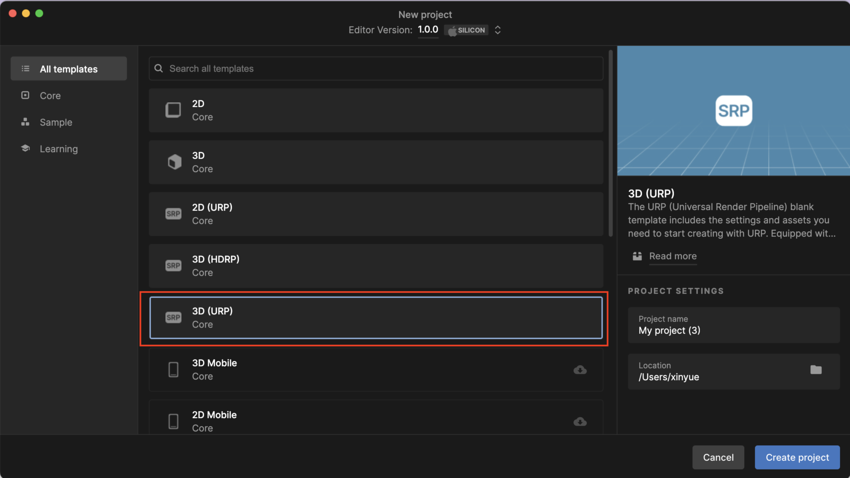Download the 3D Mobile template via cloud icon
Image resolution: width=850 pixels, height=478 pixels.
[x=580, y=370]
